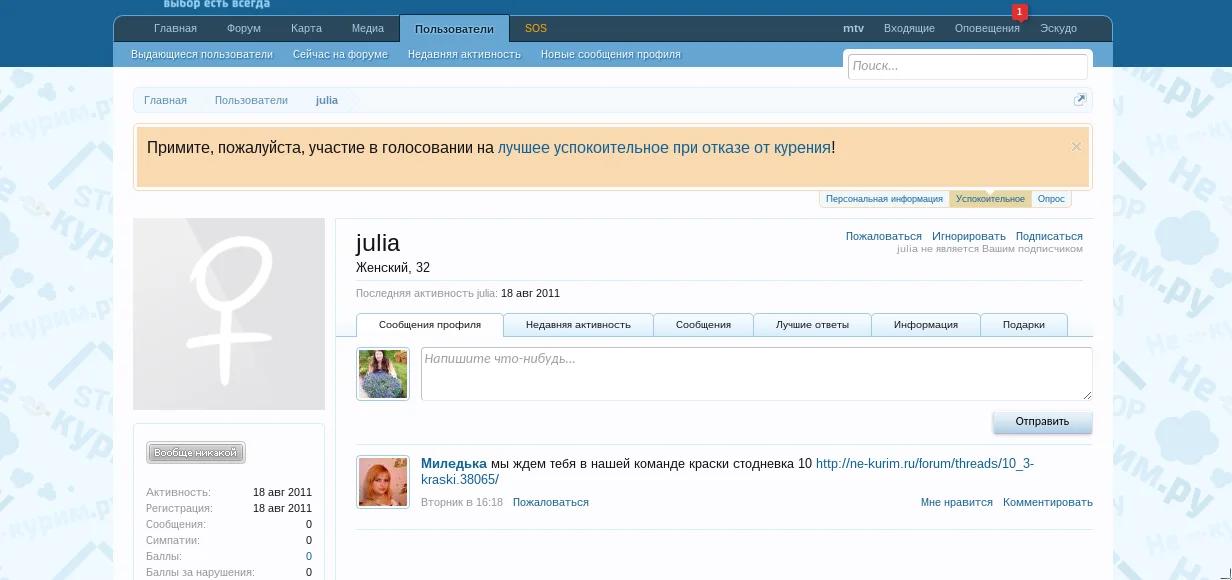Viewport: 1232px width, 580px height.
Task: Switch to the Недавняя активность profile tab
Action: (x=578, y=325)
